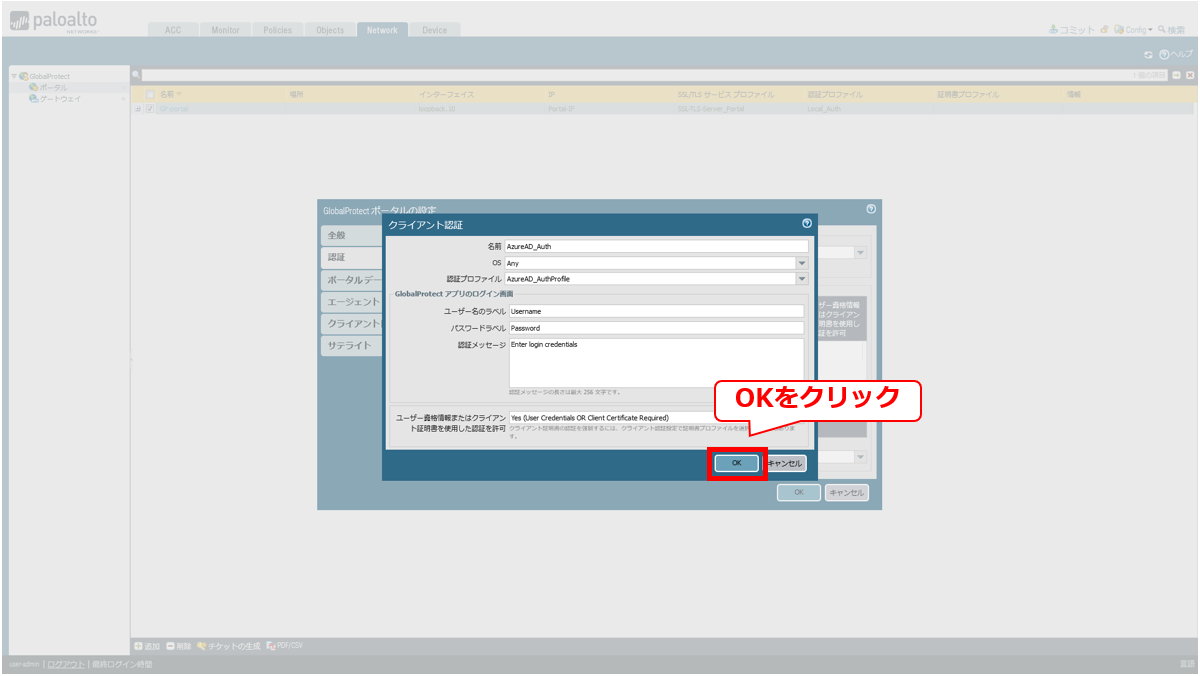Select the エージェント tab in portal settings
Image resolution: width=1200 pixels, height=676 pixels.
[352, 301]
